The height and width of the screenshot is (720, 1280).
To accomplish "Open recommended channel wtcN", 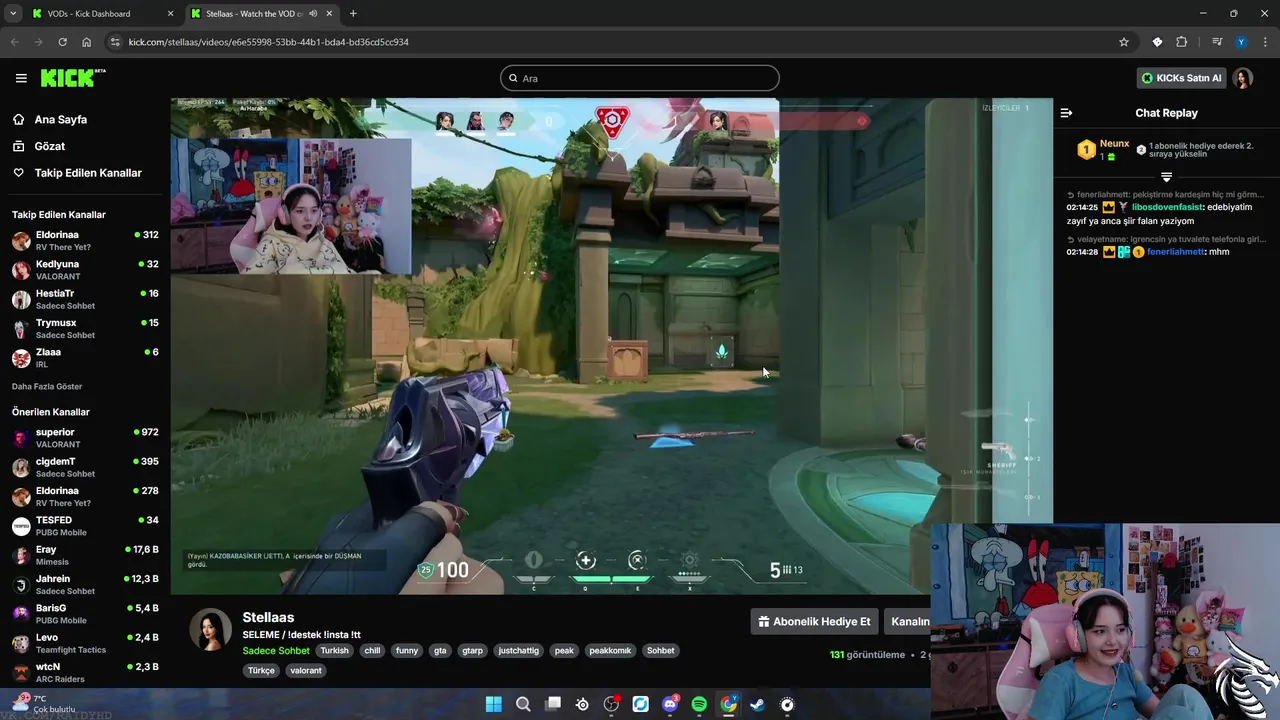I will [x=85, y=672].
